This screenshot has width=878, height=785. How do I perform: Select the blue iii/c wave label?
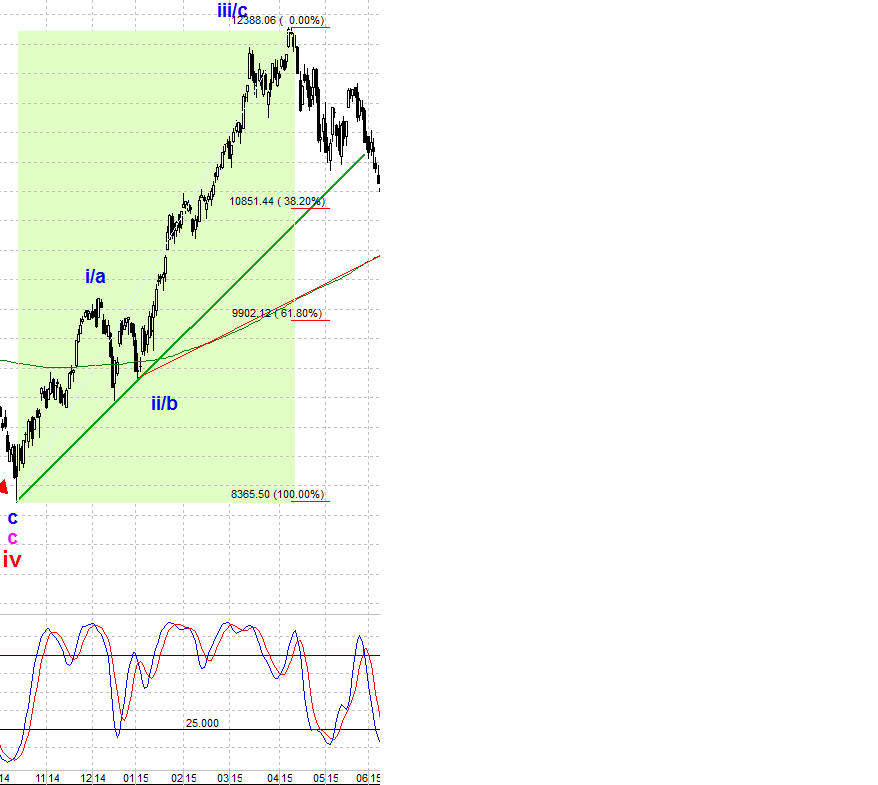pos(231,10)
